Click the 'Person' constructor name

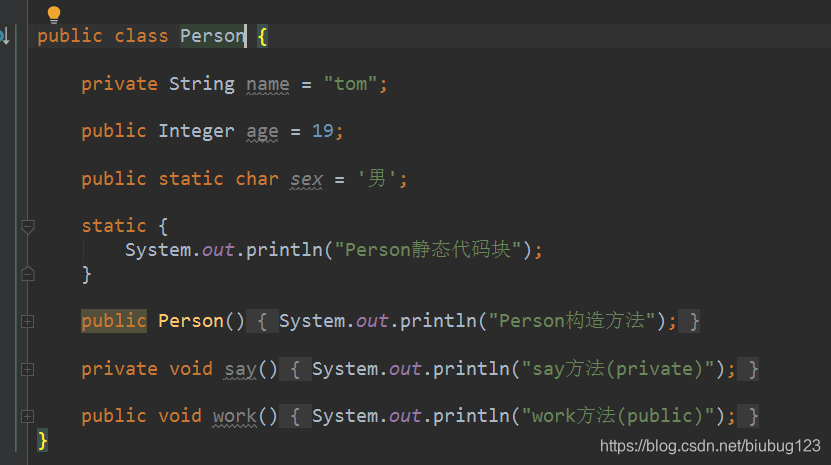coord(191,321)
